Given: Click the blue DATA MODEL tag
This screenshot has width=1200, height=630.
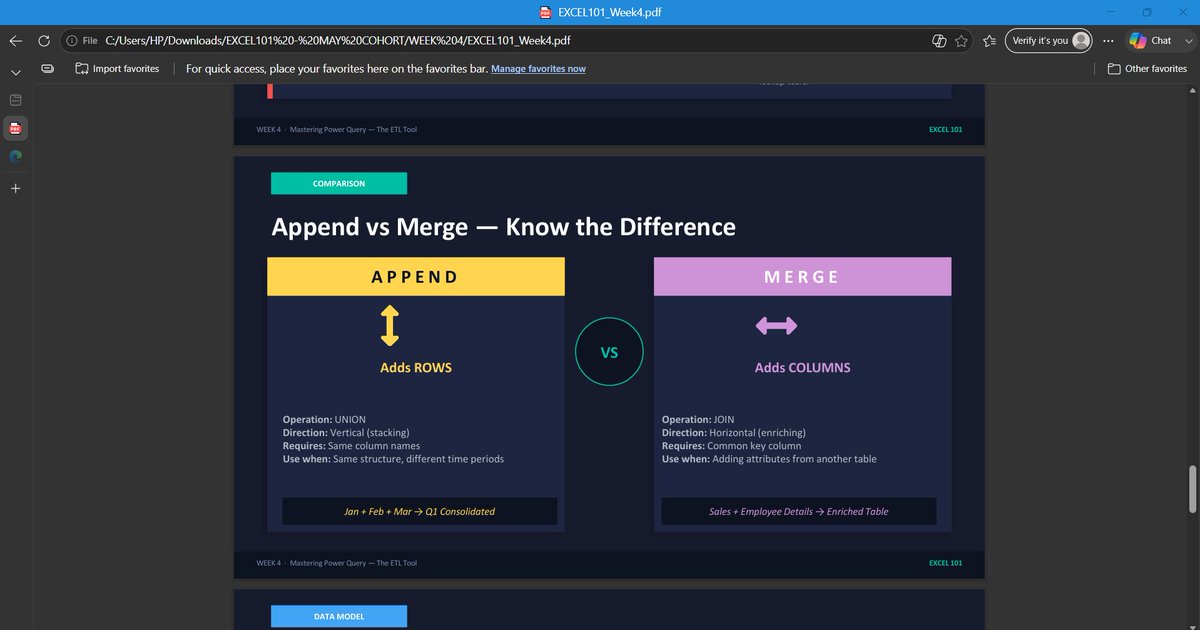Looking at the screenshot, I should 339,616.
